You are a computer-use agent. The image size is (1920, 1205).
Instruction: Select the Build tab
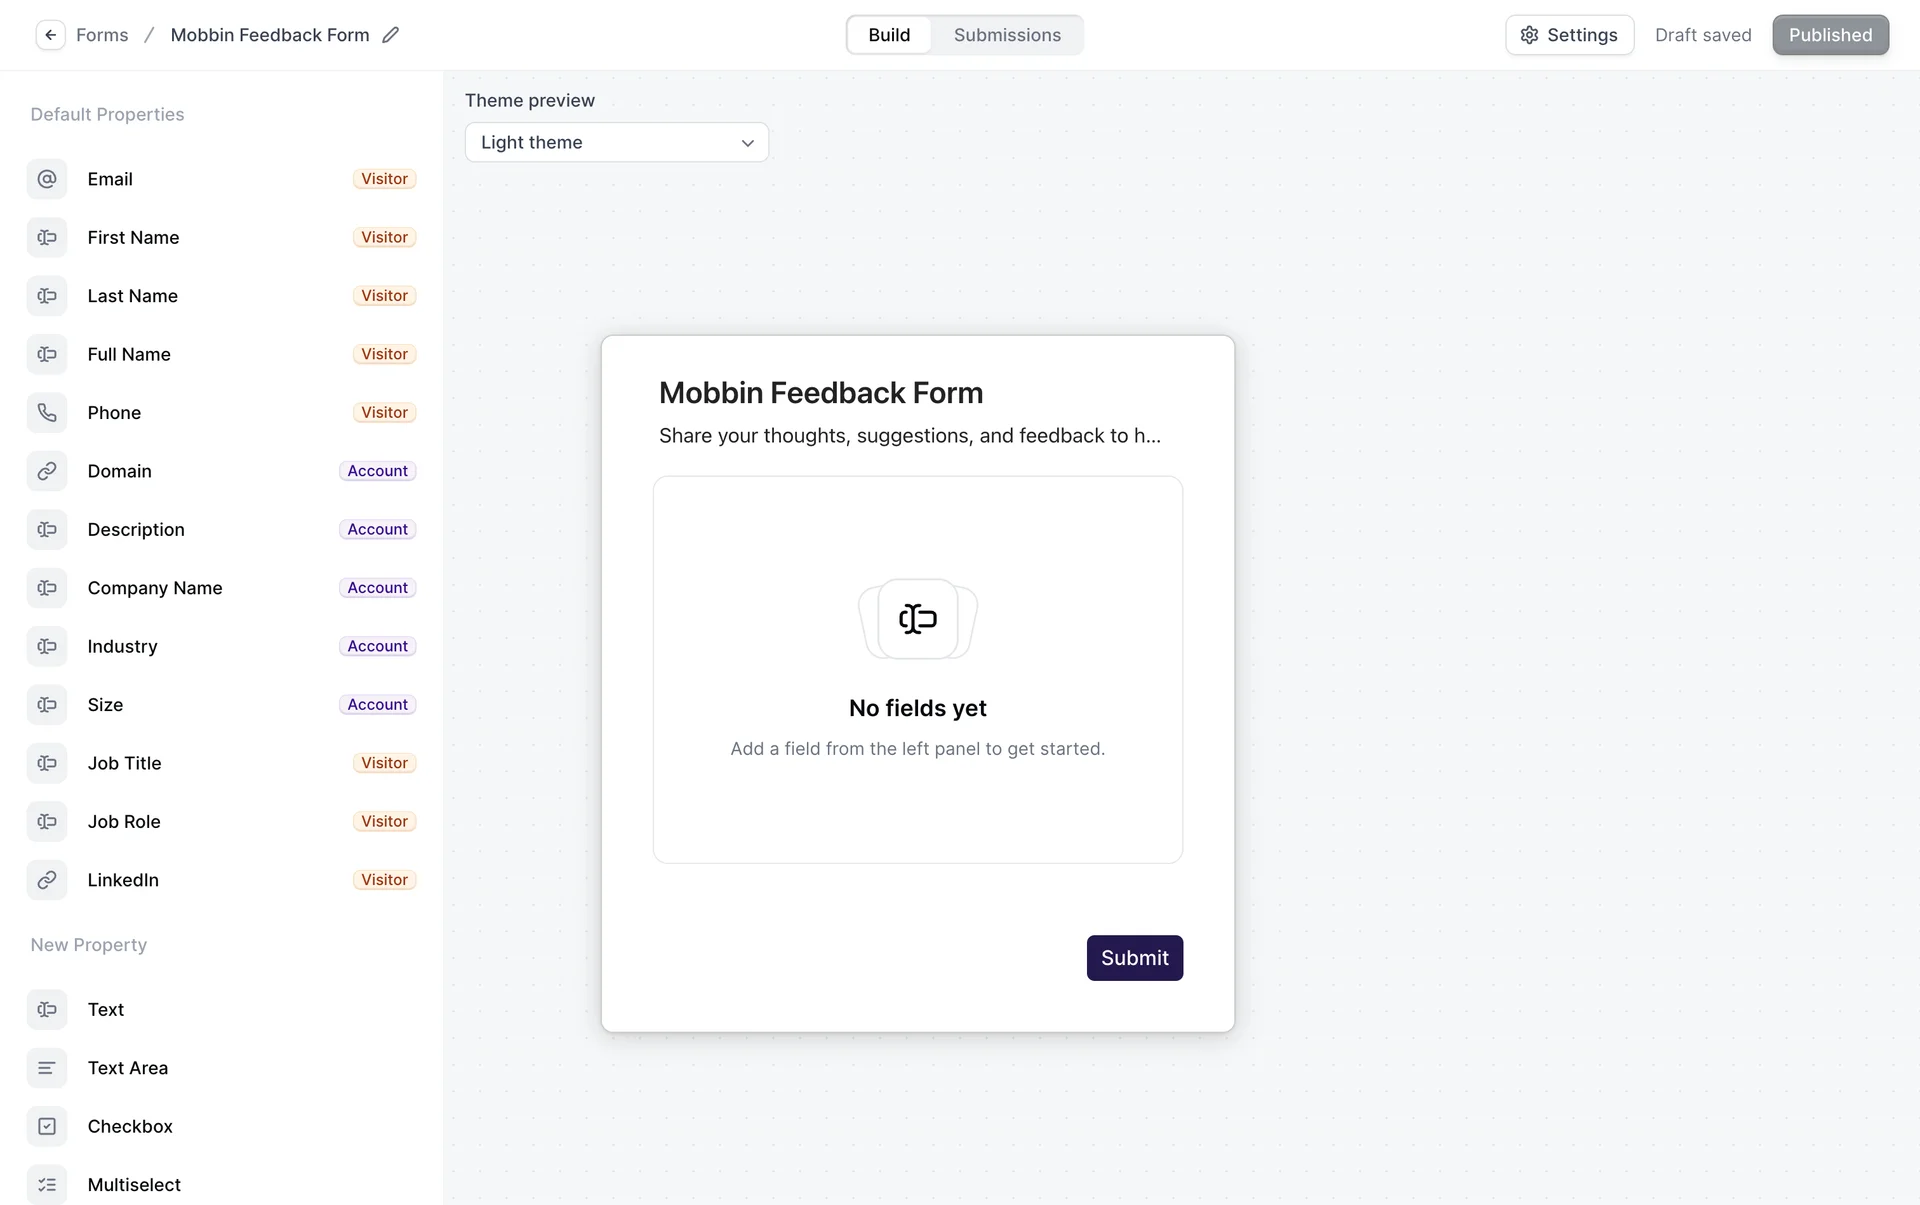[x=889, y=35]
